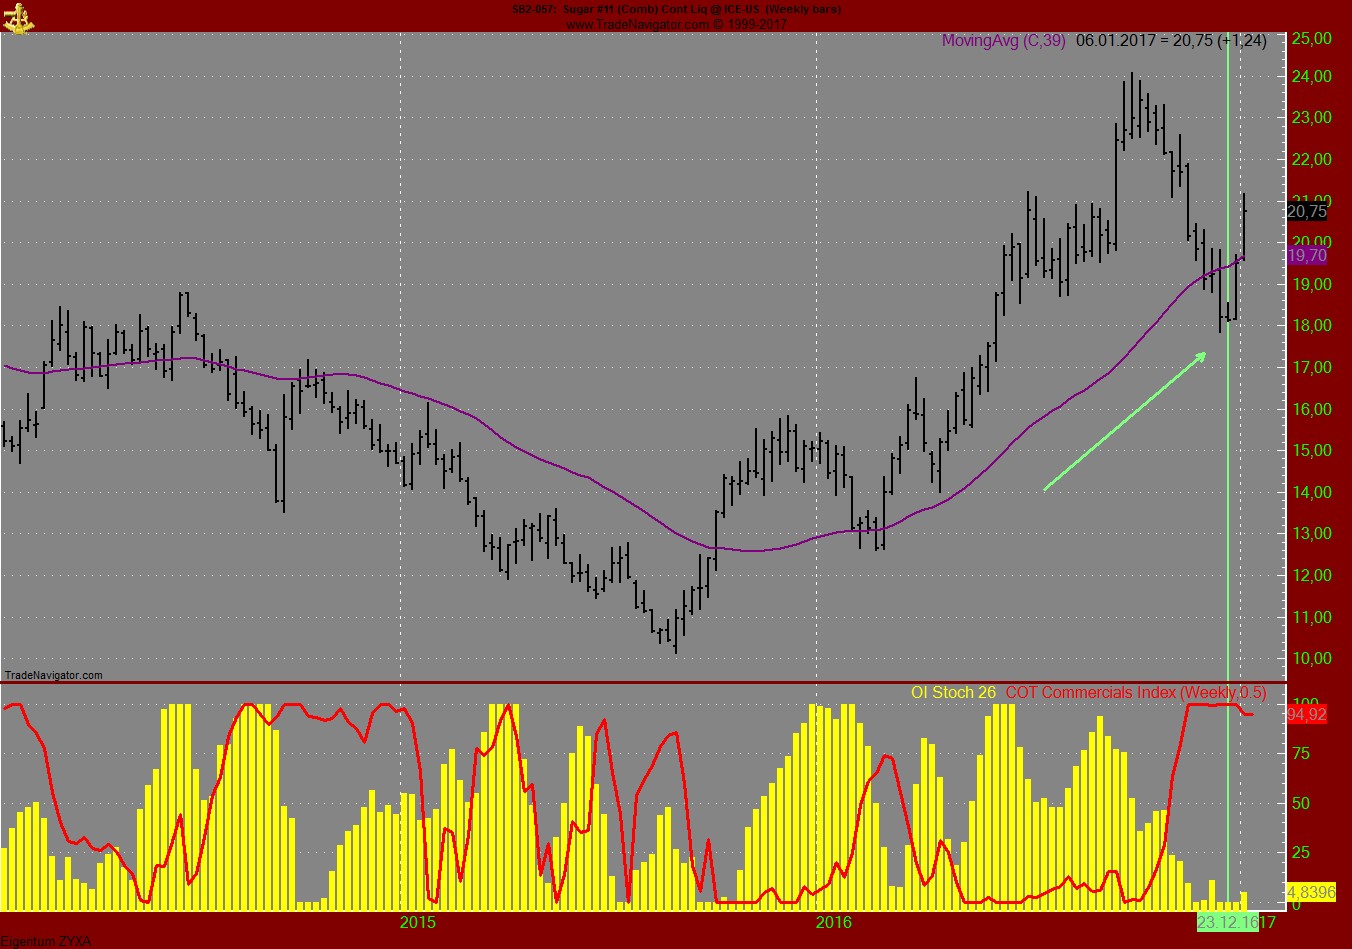Click the Eigentum ZYXA text in bottom corner
The width and height of the screenshot is (1352, 949).
click(45, 941)
